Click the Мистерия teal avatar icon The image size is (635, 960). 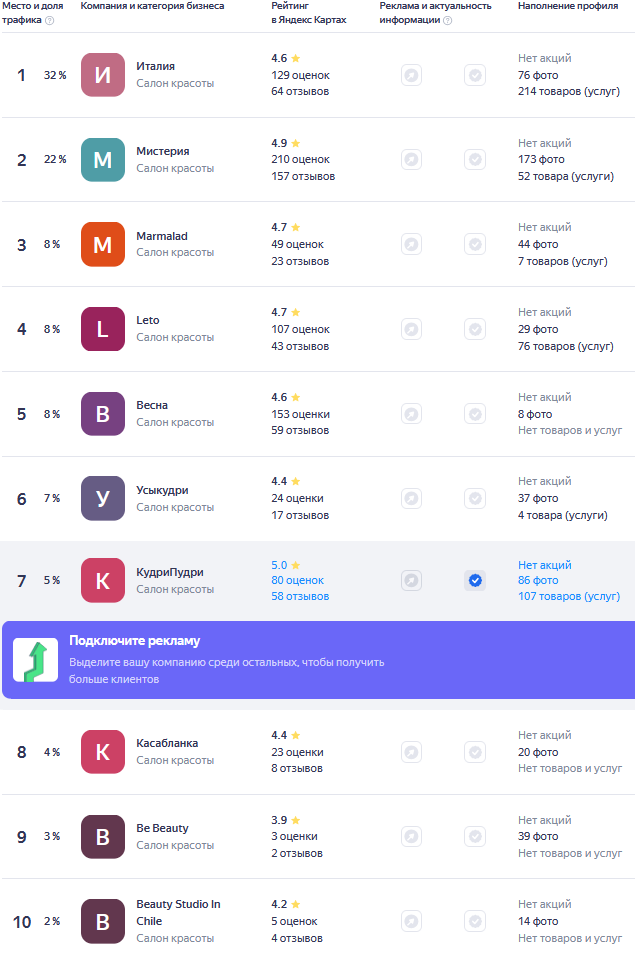click(103, 160)
